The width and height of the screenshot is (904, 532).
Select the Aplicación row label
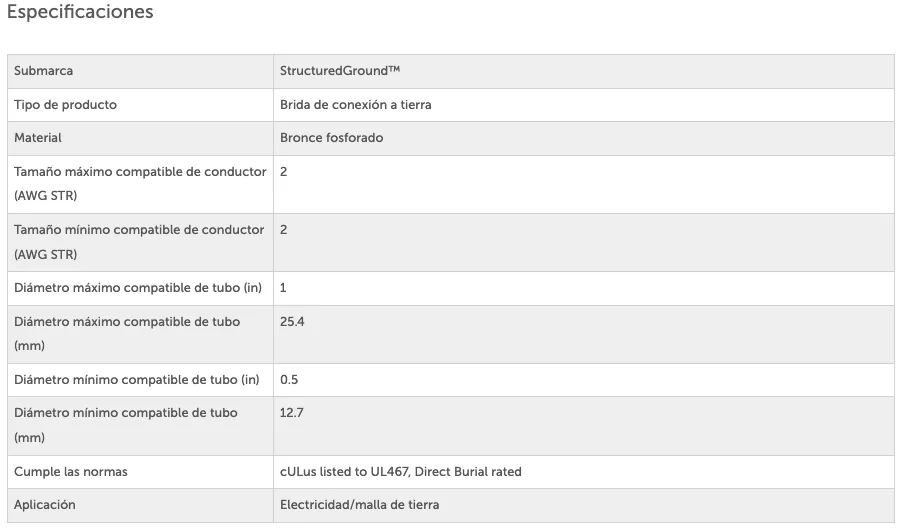point(44,505)
